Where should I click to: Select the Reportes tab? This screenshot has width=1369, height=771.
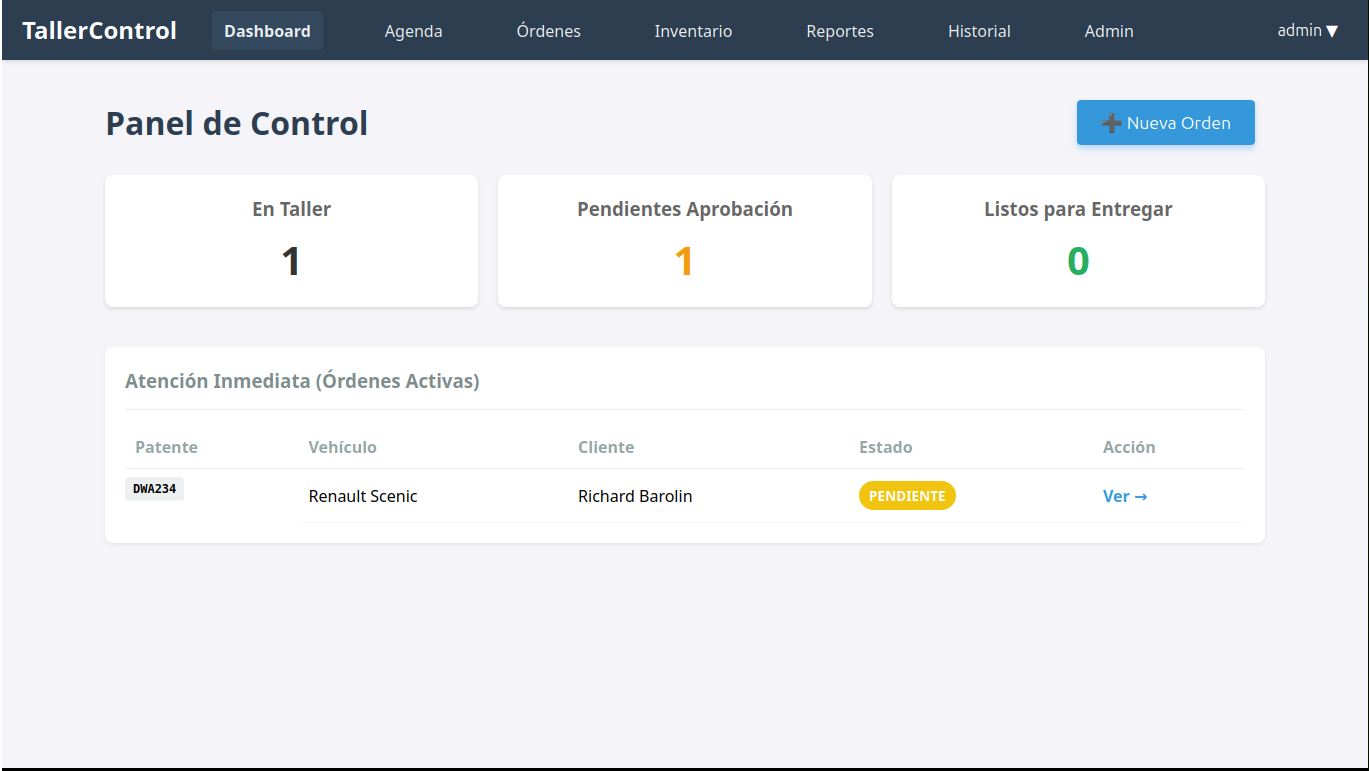(x=839, y=31)
